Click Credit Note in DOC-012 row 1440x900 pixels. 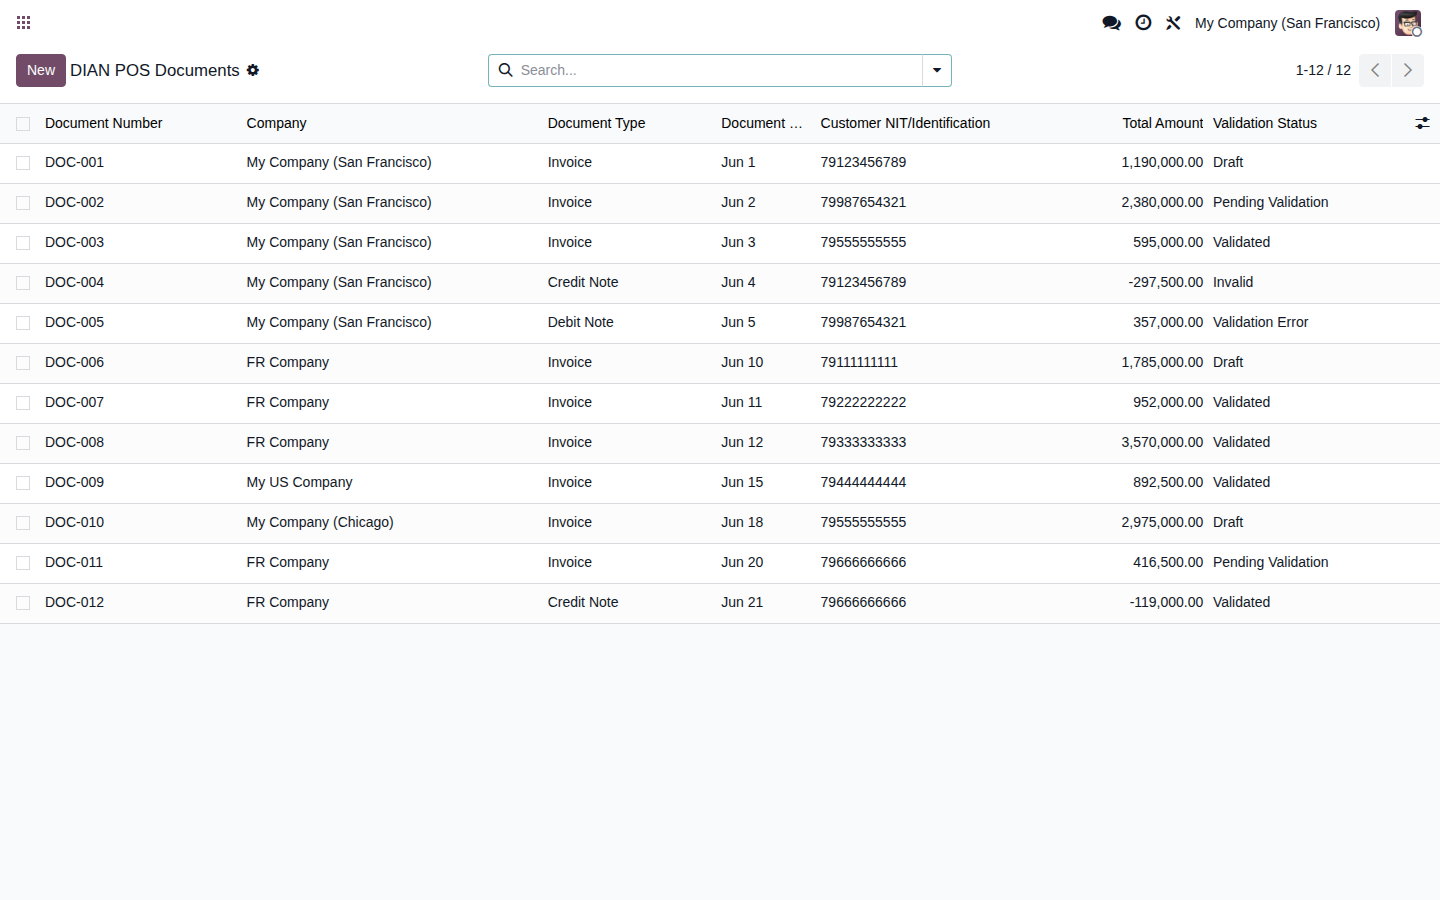(x=583, y=602)
